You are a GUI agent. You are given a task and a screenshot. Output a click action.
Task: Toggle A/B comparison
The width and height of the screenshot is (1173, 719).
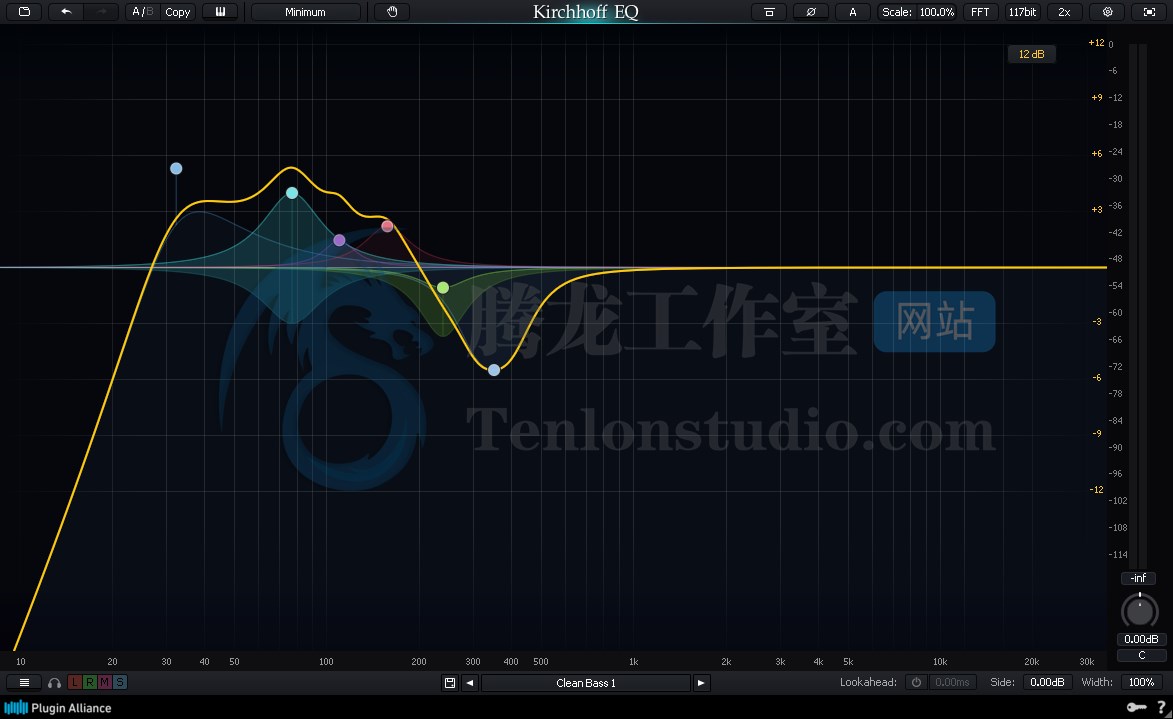point(142,12)
